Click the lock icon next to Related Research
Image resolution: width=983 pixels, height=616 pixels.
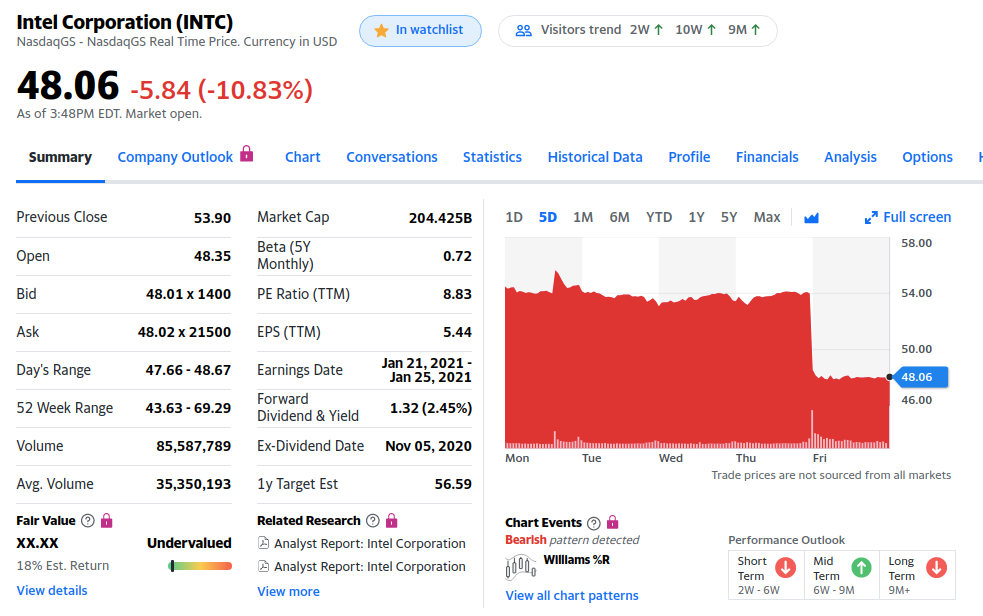tap(391, 520)
